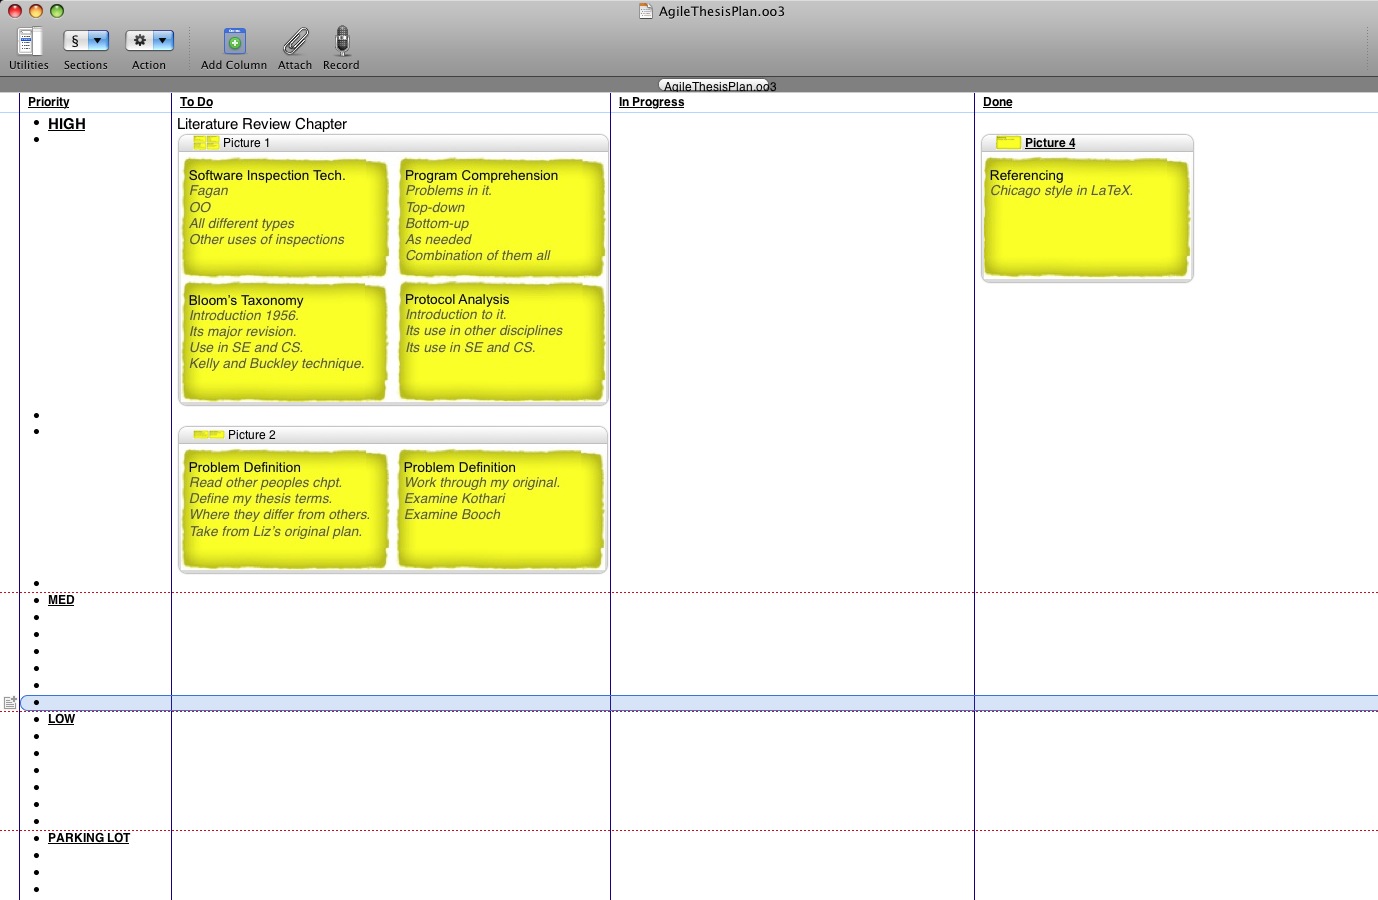The height and width of the screenshot is (900, 1378).
Task: Click the Add Column toolbar icon
Action: [x=234, y=41]
